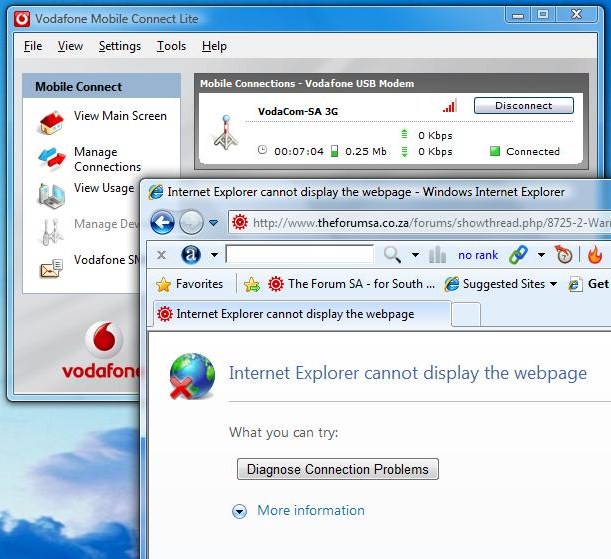Click the View Usage icon
This screenshot has width=611, height=559.
coord(51,194)
